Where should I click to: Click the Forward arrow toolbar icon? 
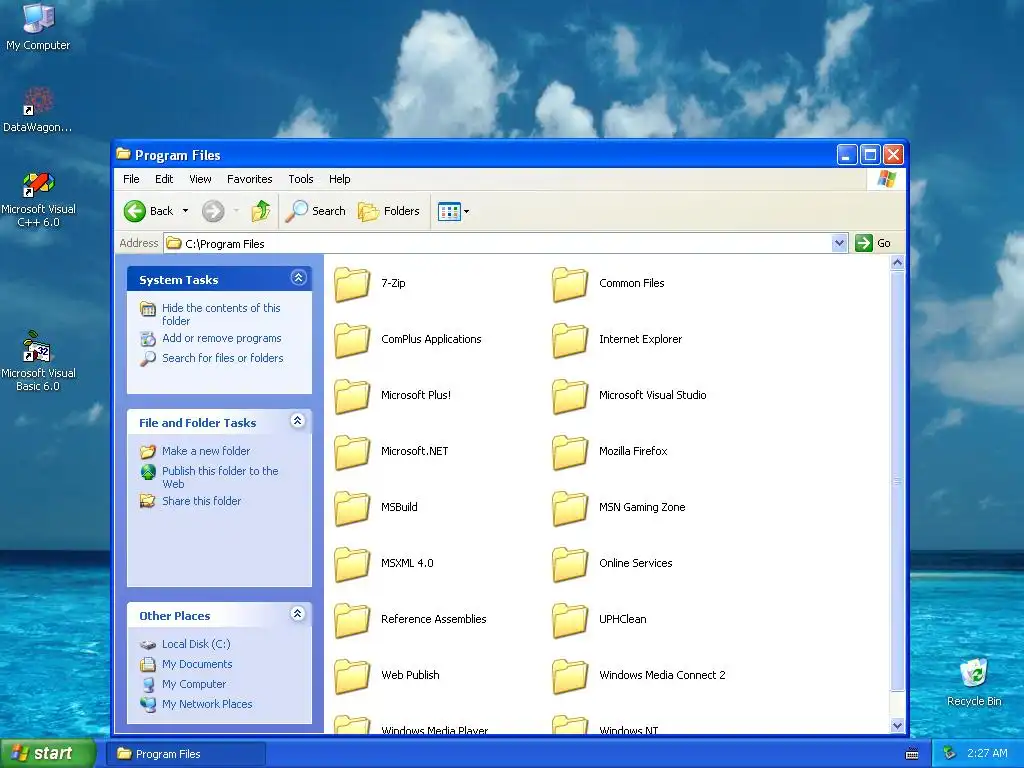[213, 211]
